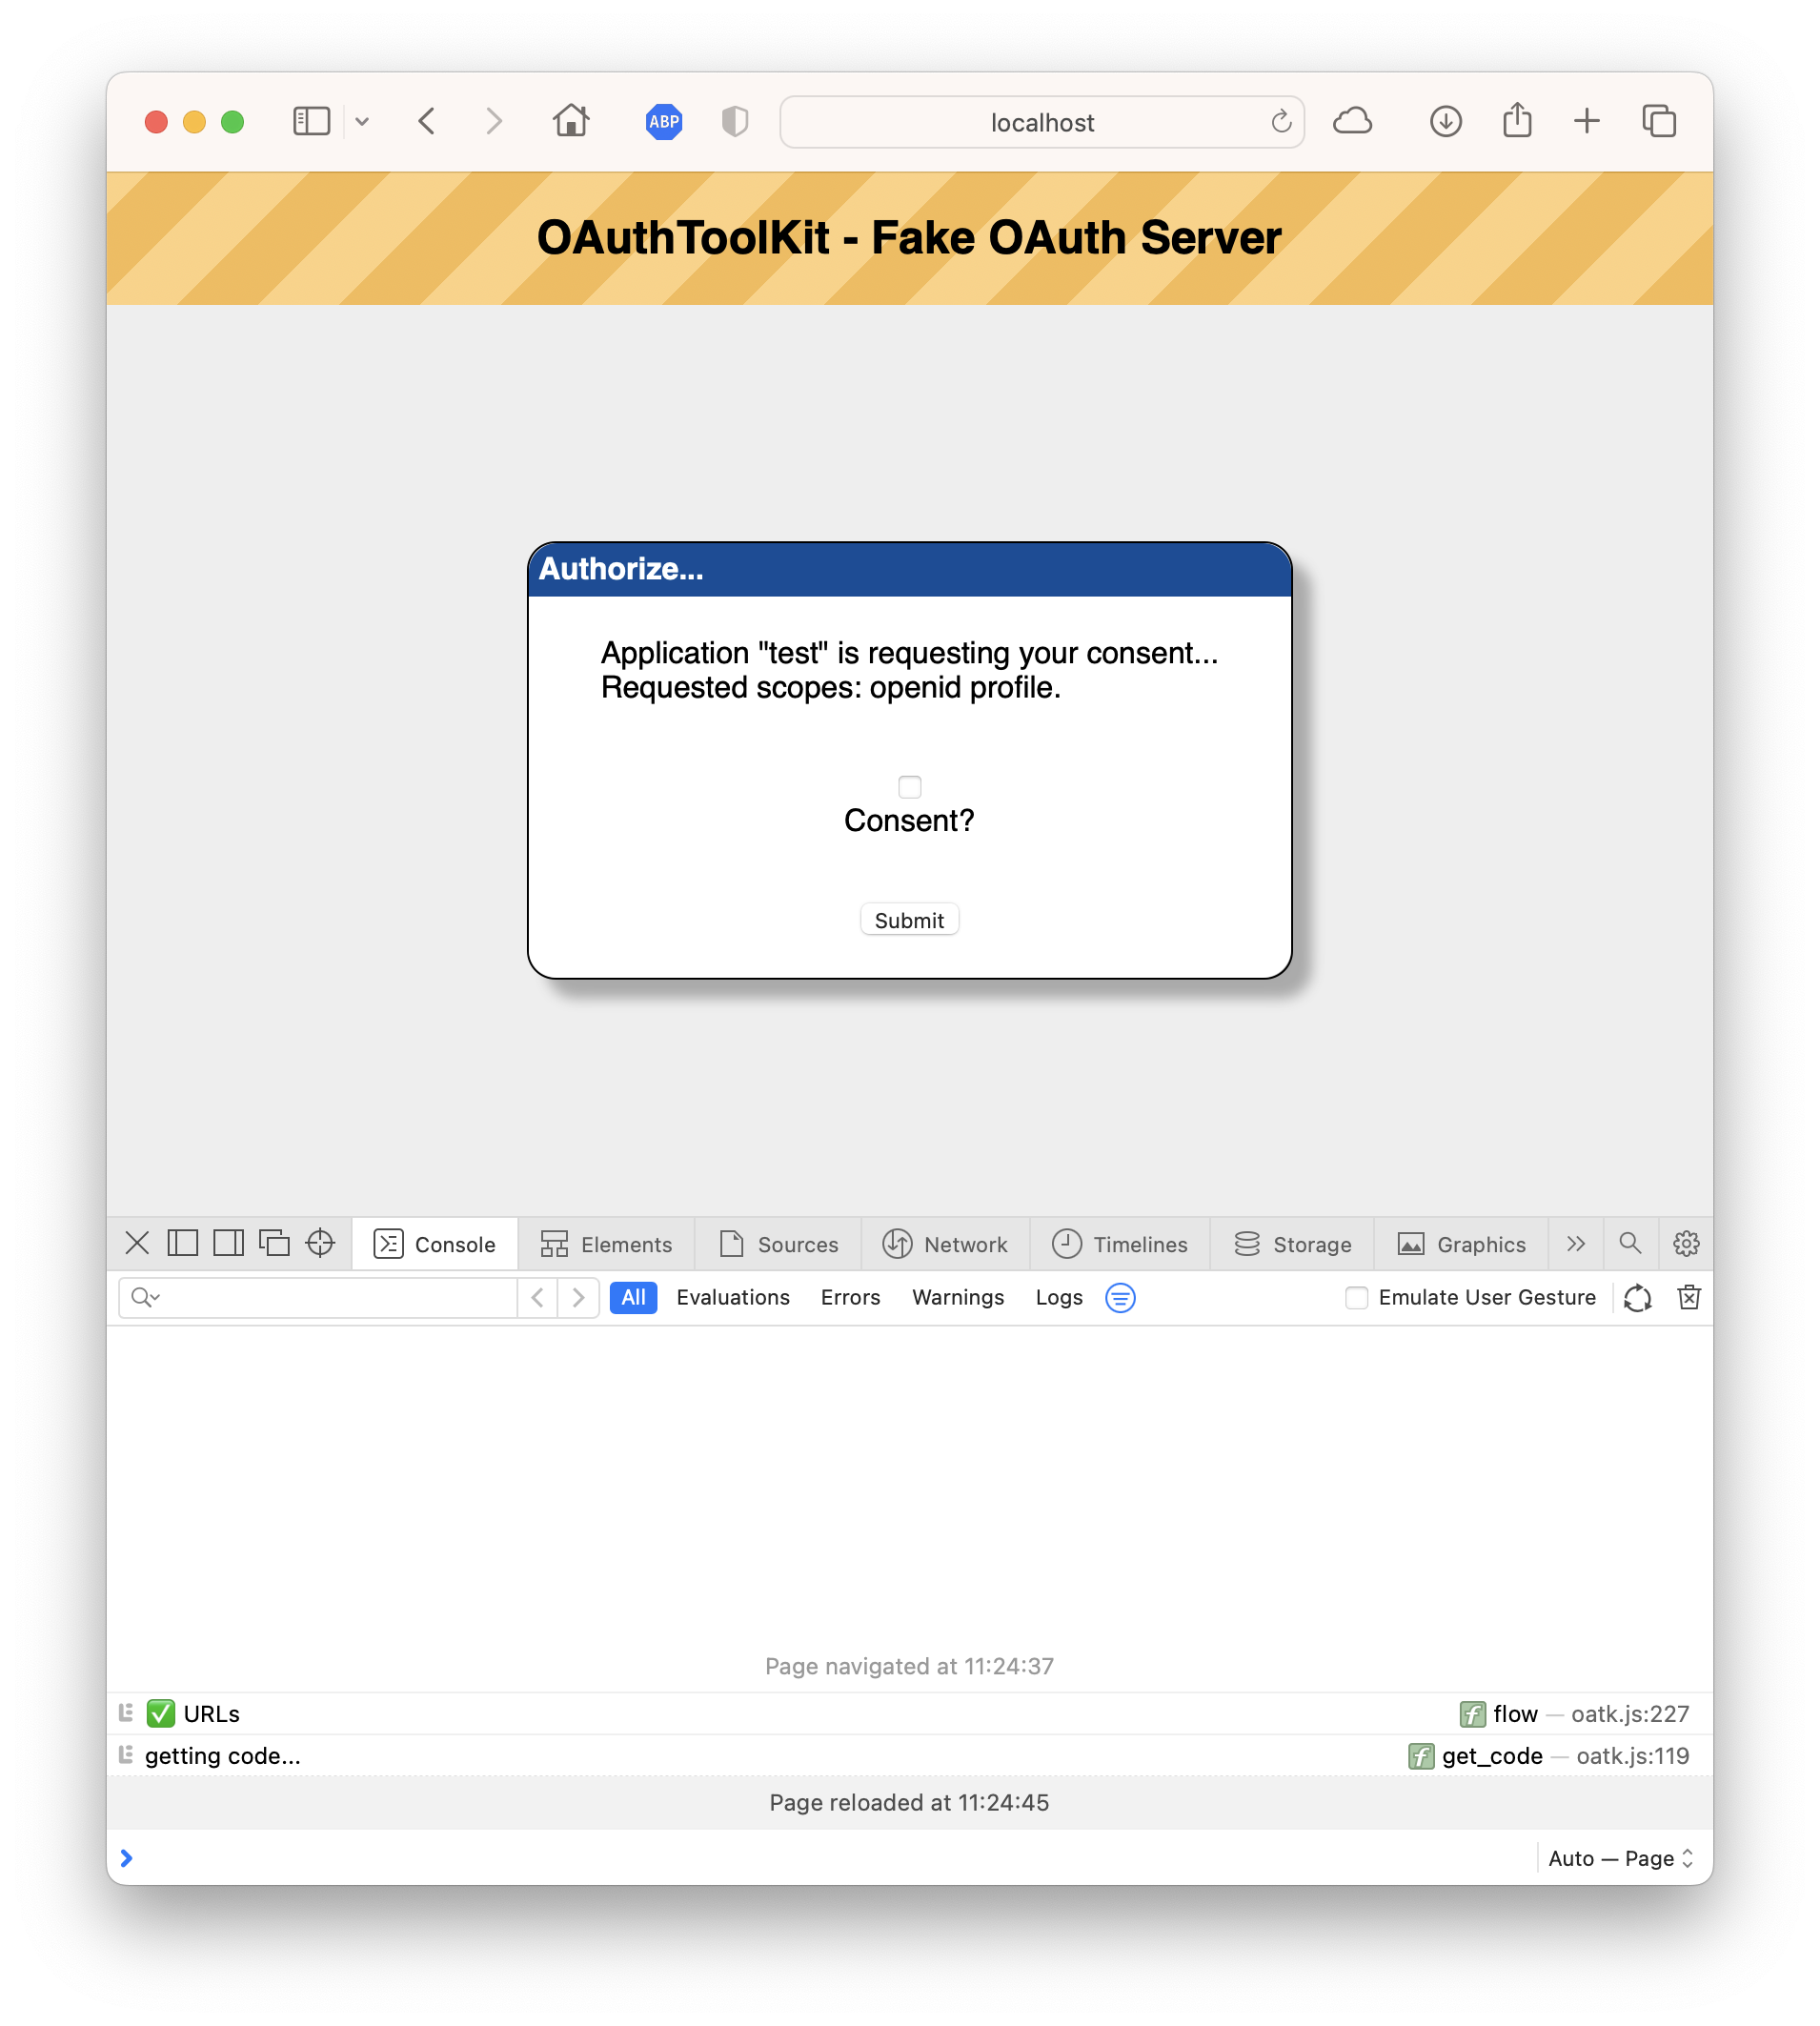Viewport: 1820px width, 2026px height.
Task: Show downloads with the download arrow icon
Action: pos(1446,122)
